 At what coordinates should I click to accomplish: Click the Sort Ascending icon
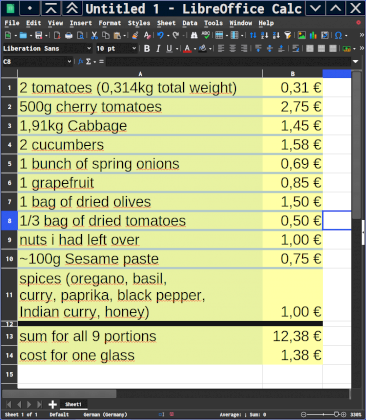pyautogui.click(x=265, y=35)
